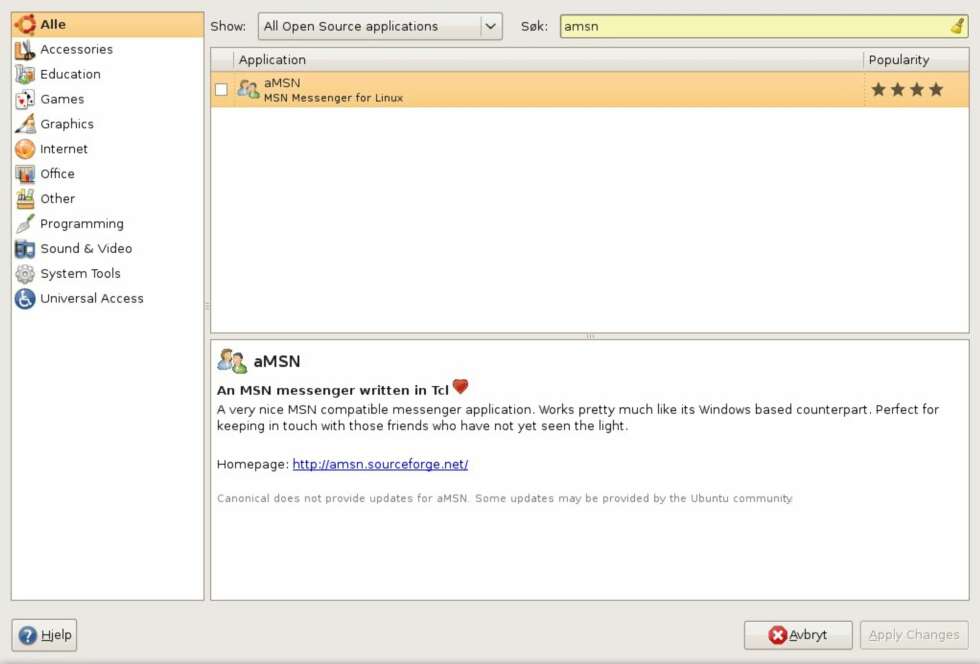Choose the Accessories category label
The height and width of the screenshot is (664, 980).
[77, 49]
